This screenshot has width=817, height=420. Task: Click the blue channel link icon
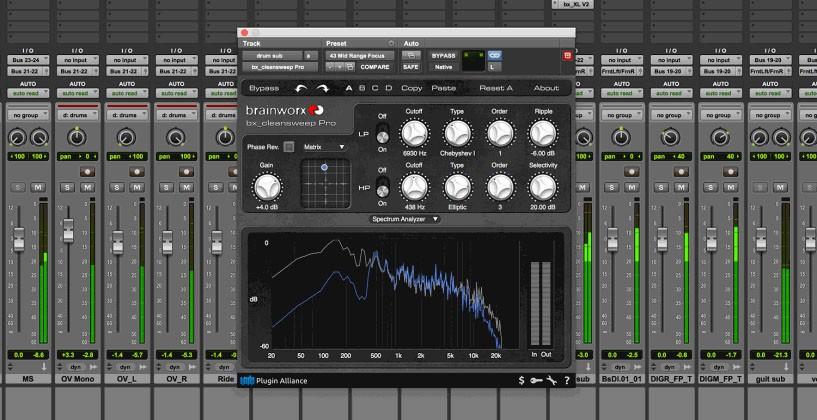tap(494, 55)
